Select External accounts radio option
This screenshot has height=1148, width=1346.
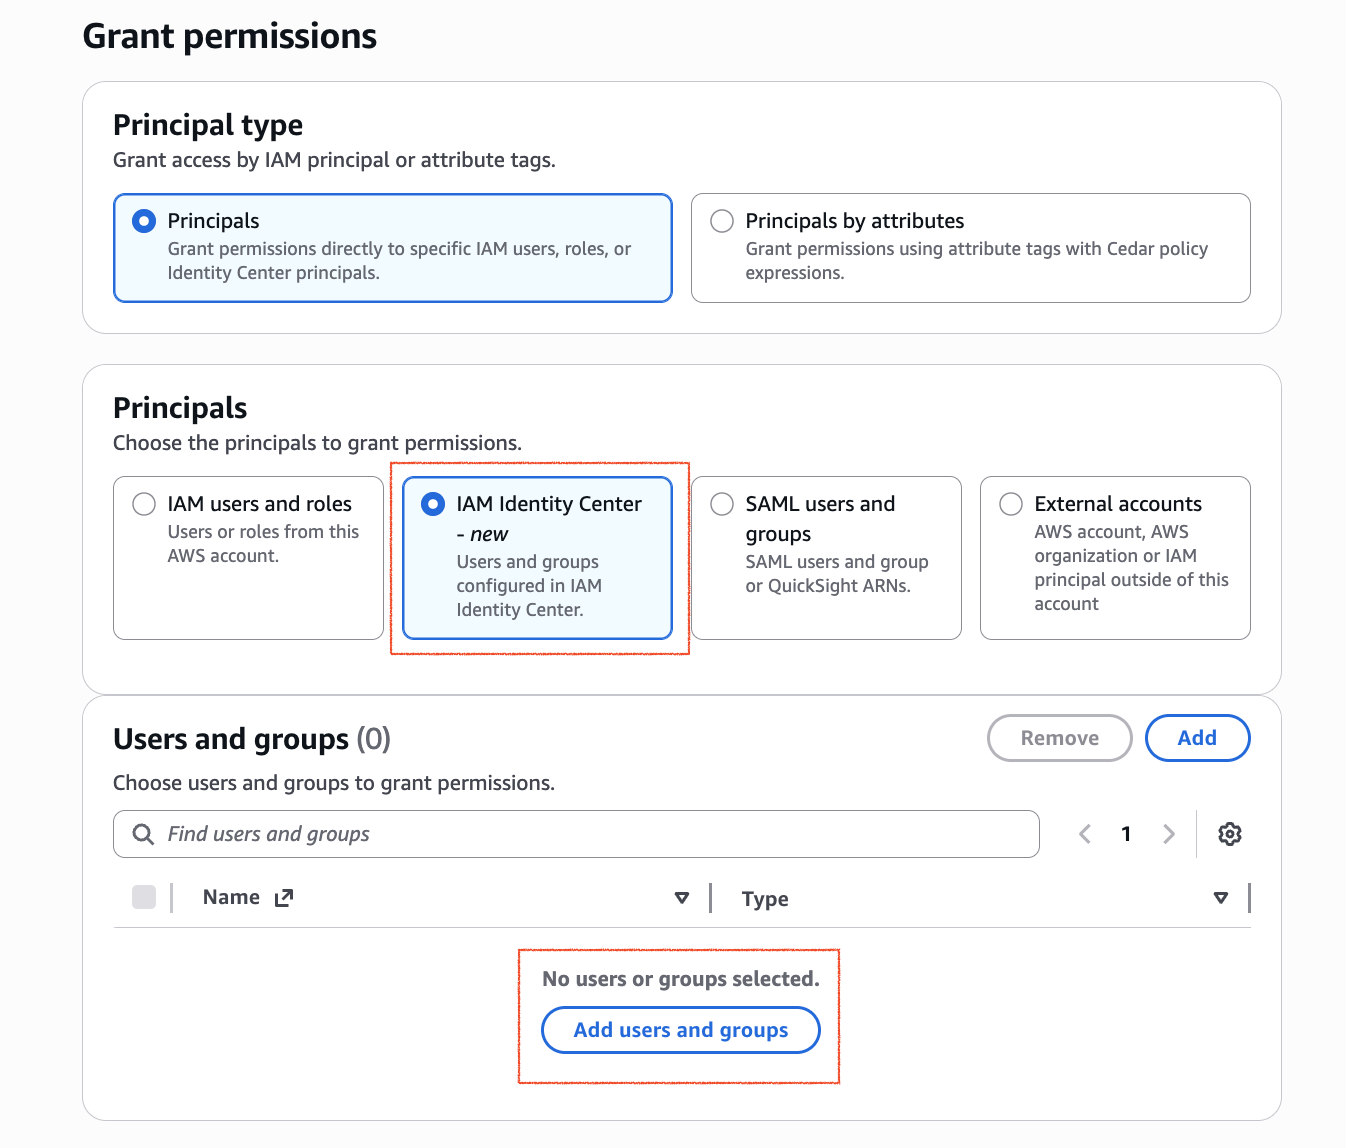click(x=1011, y=504)
